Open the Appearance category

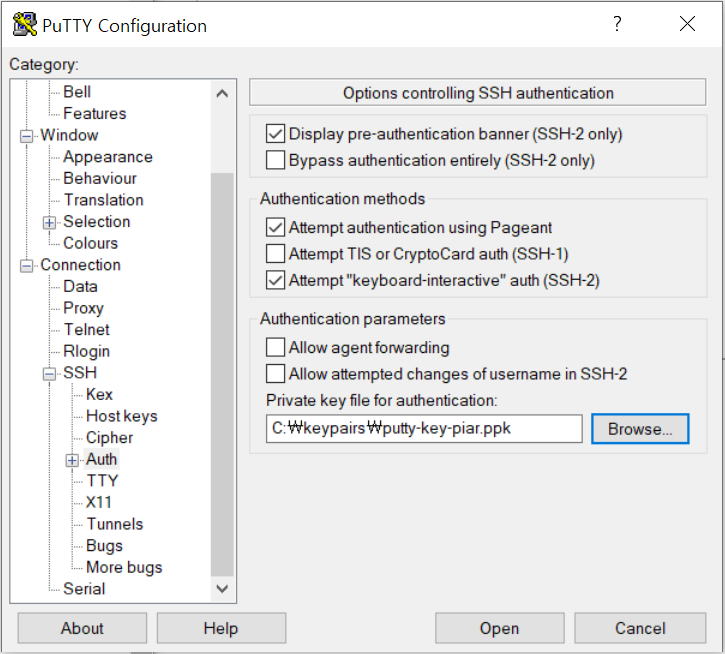point(108,157)
